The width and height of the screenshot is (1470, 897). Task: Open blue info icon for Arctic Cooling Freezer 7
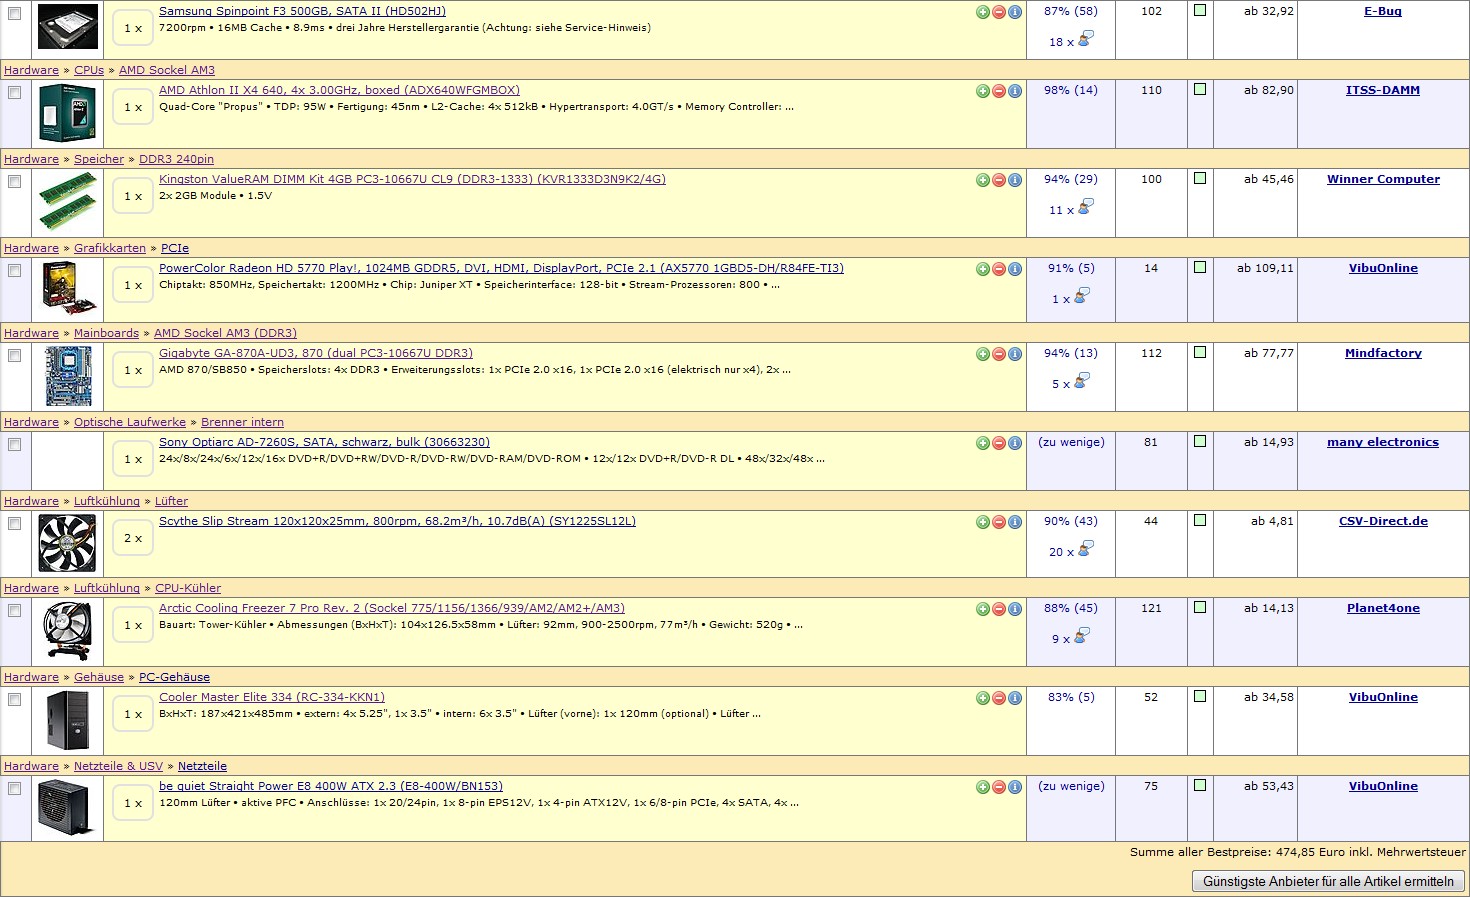click(1015, 609)
